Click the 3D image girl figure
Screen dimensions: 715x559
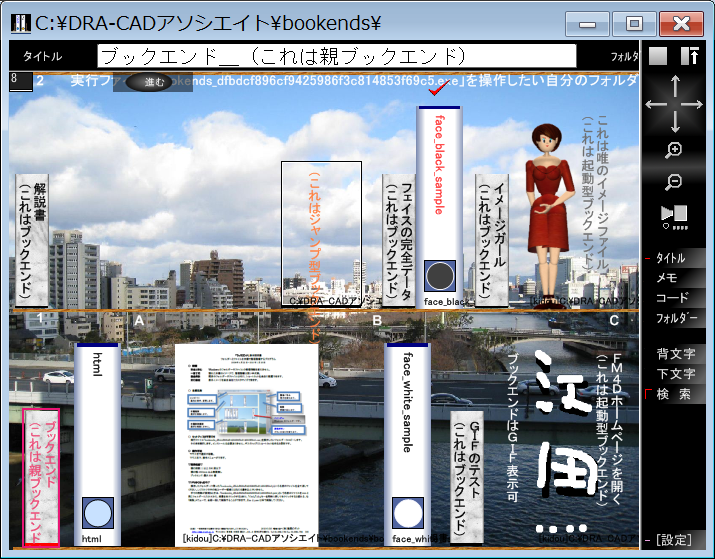point(549,216)
